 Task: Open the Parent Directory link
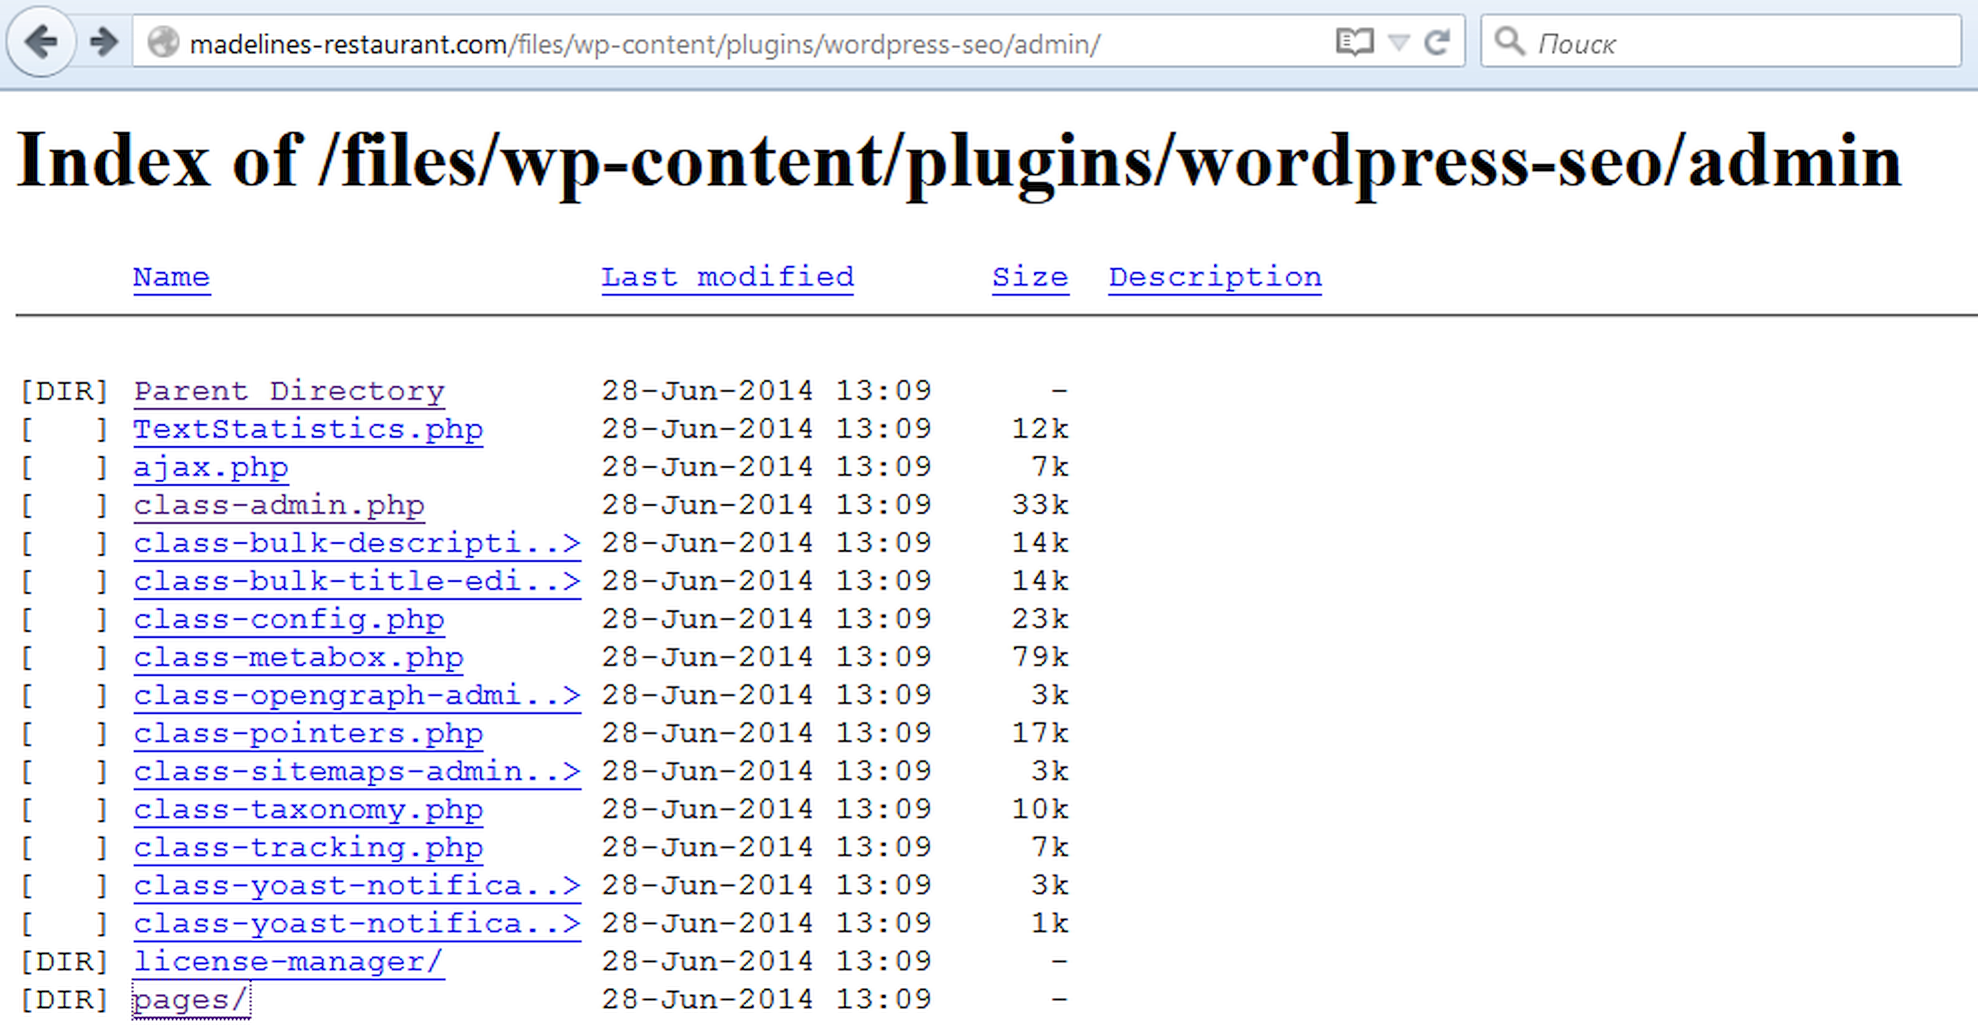(288, 390)
